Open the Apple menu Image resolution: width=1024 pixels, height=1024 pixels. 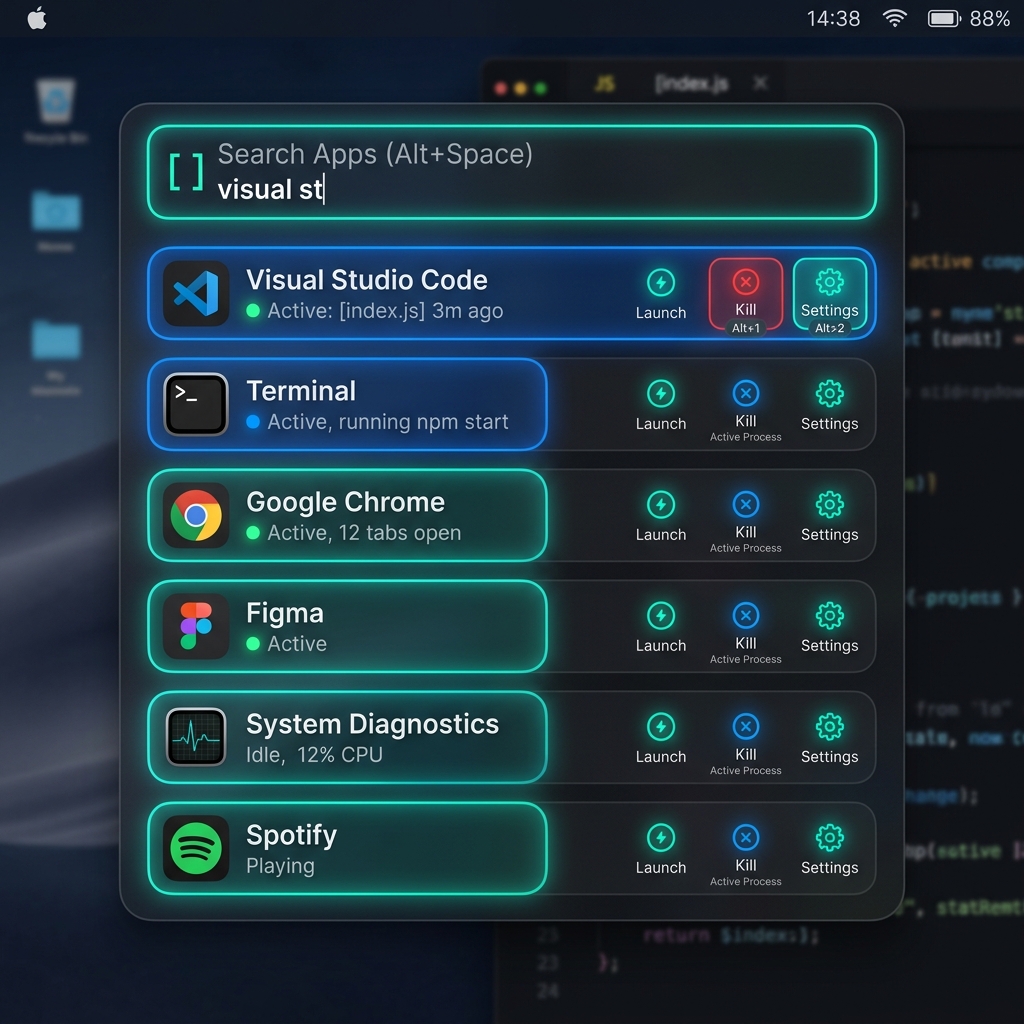(x=37, y=18)
